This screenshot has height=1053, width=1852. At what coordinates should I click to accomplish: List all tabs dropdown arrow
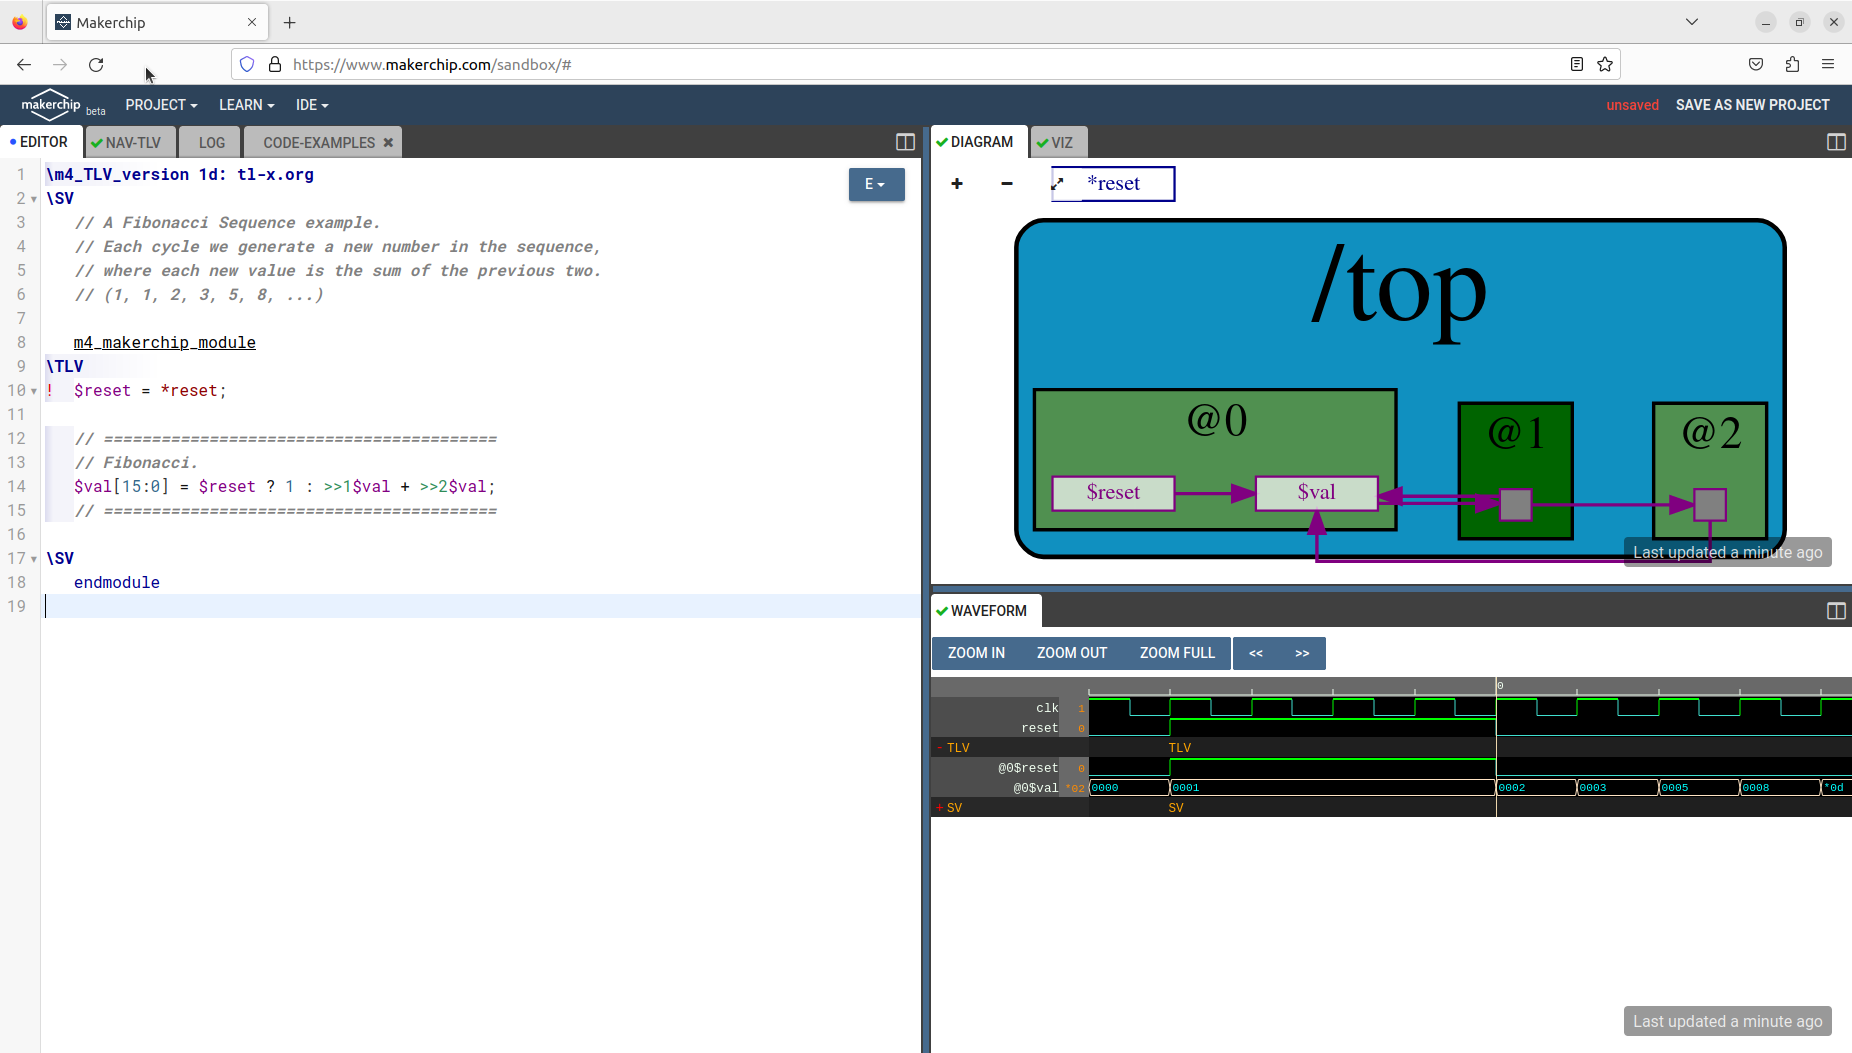pos(1692,22)
